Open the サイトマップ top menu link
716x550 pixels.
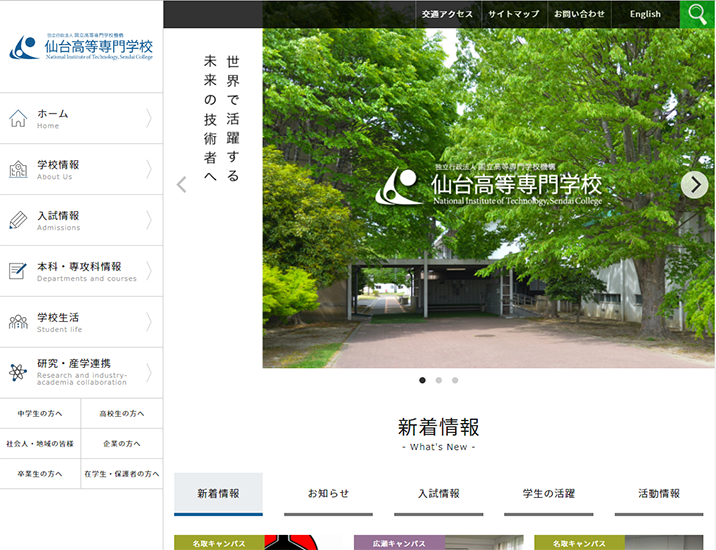(x=514, y=14)
